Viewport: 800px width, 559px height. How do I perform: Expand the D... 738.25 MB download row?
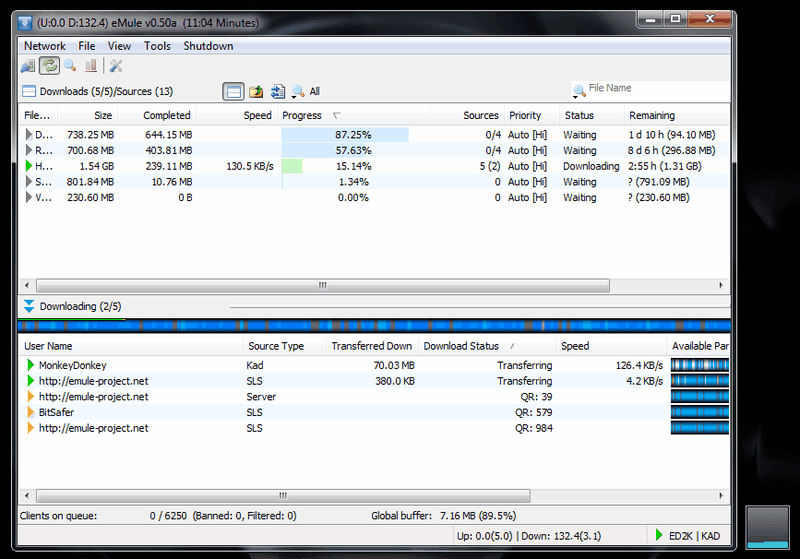(x=29, y=135)
